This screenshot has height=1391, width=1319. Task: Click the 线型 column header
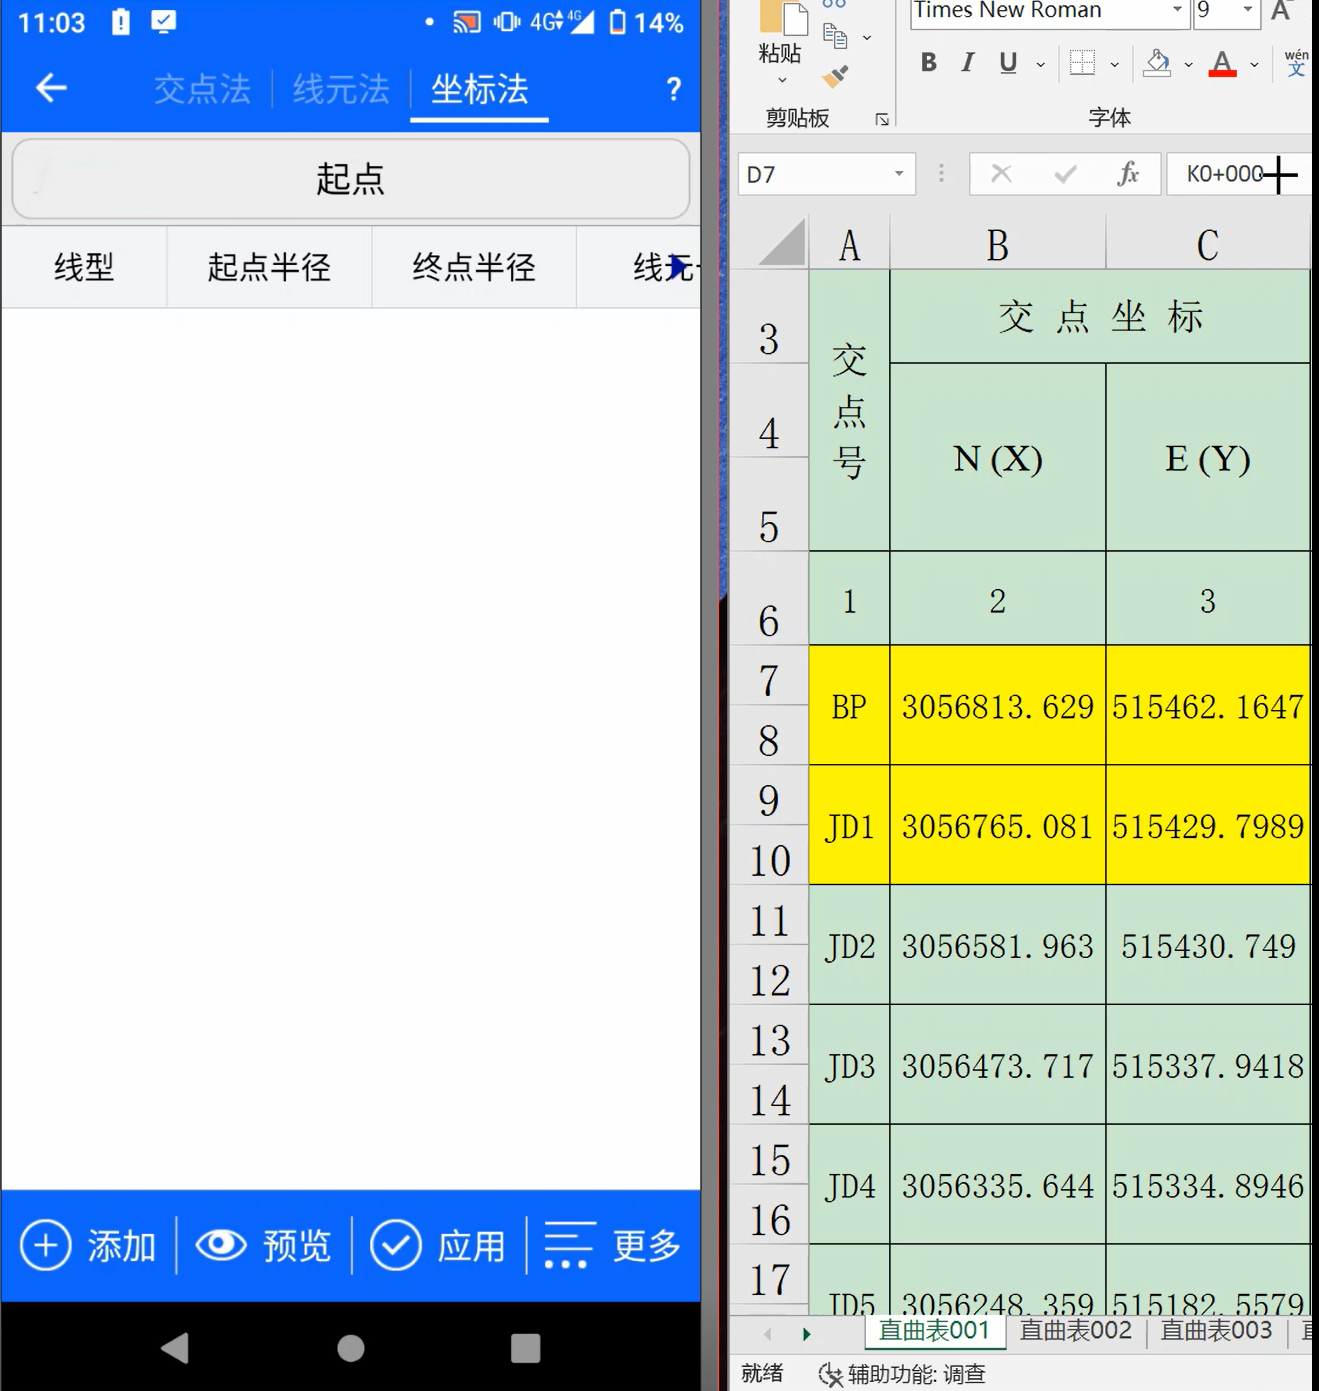click(84, 267)
